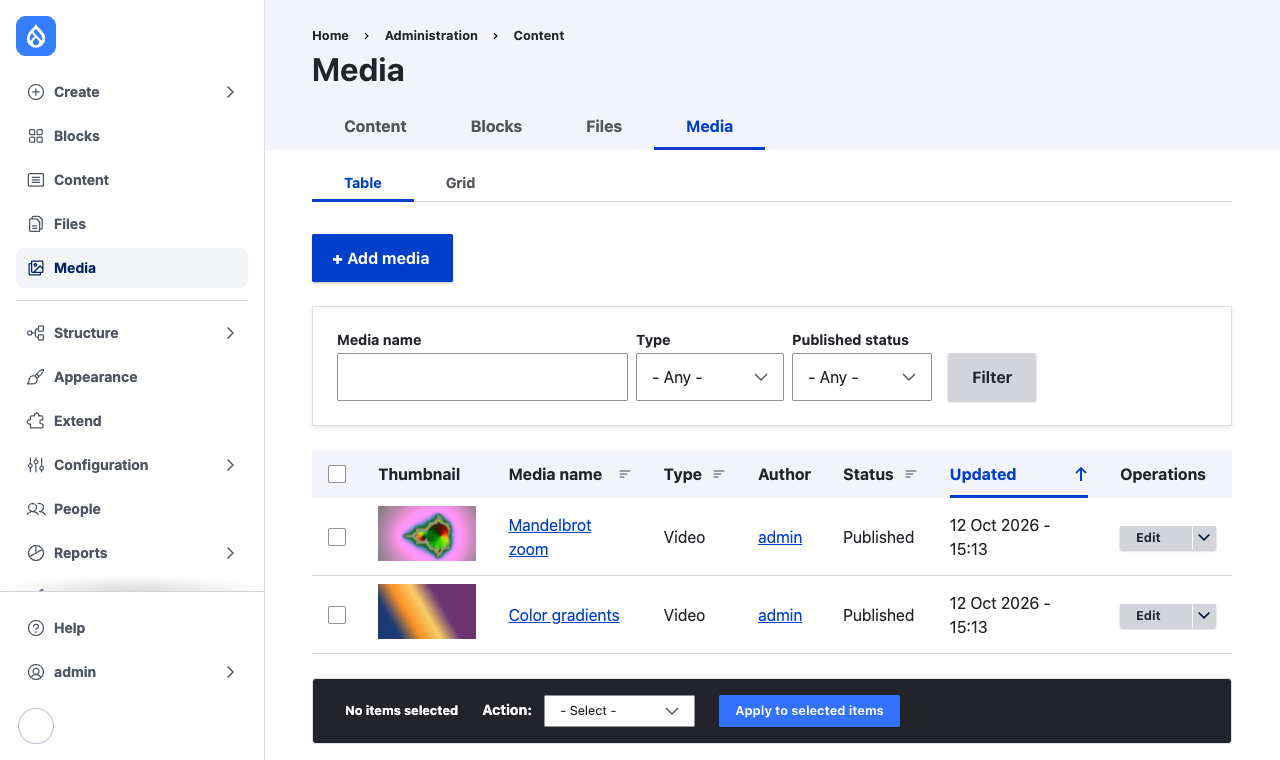The height and width of the screenshot is (760, 1280).
Task: Expand the Reports submenu chevron
Action: tap(230, 553)
